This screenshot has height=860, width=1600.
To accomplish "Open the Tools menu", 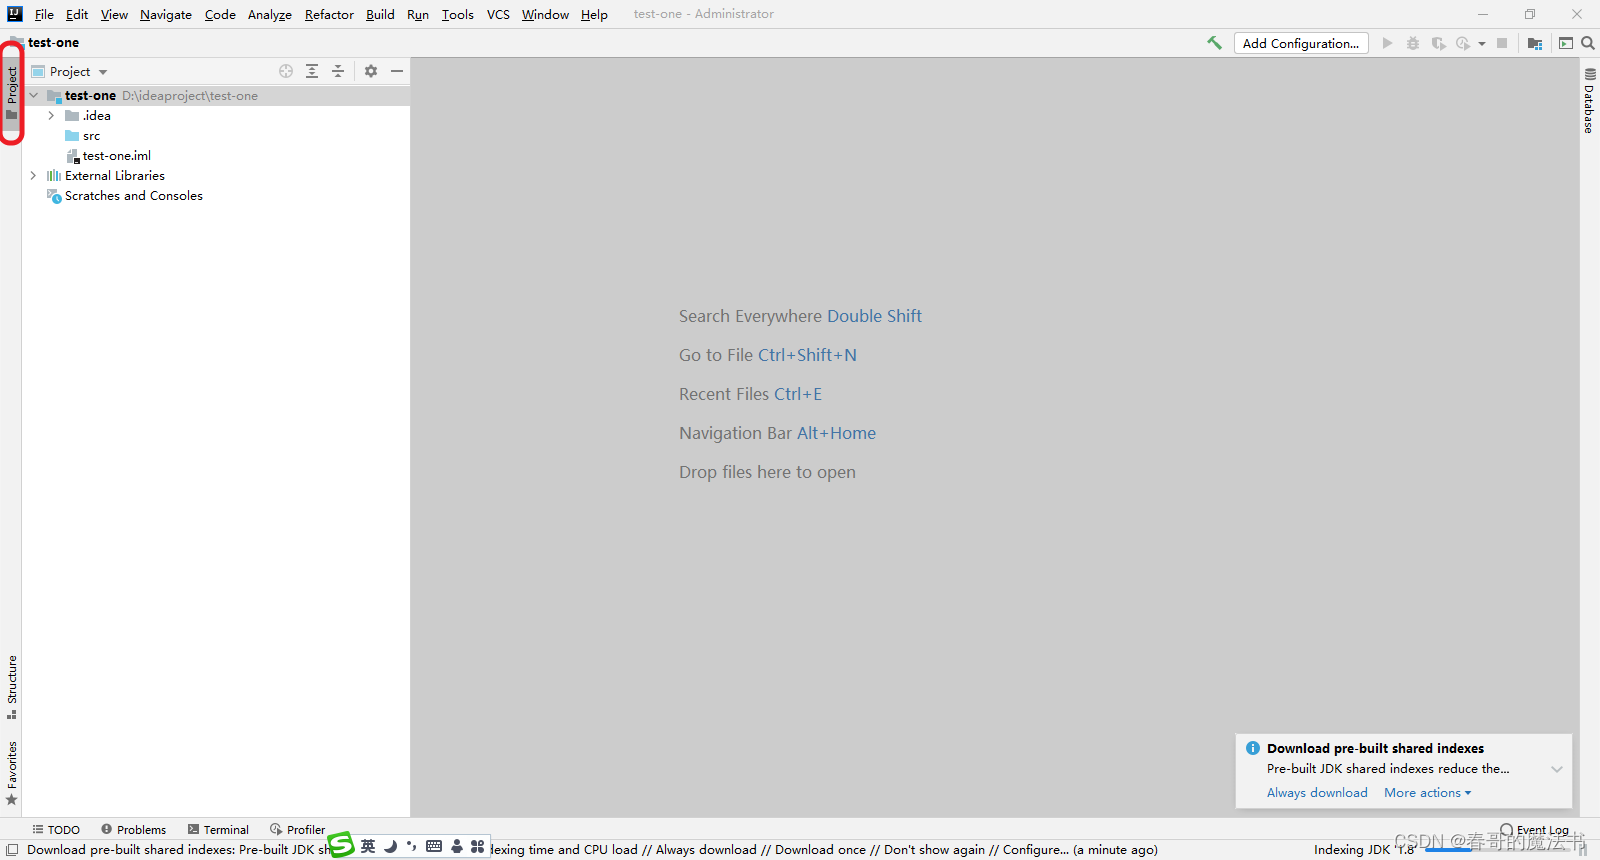I will [458, 14].
